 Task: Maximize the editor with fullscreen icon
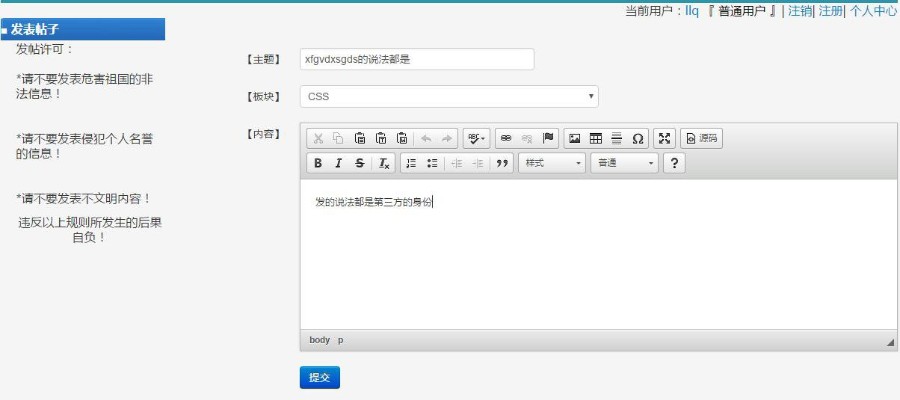click(x=664, y=138)
